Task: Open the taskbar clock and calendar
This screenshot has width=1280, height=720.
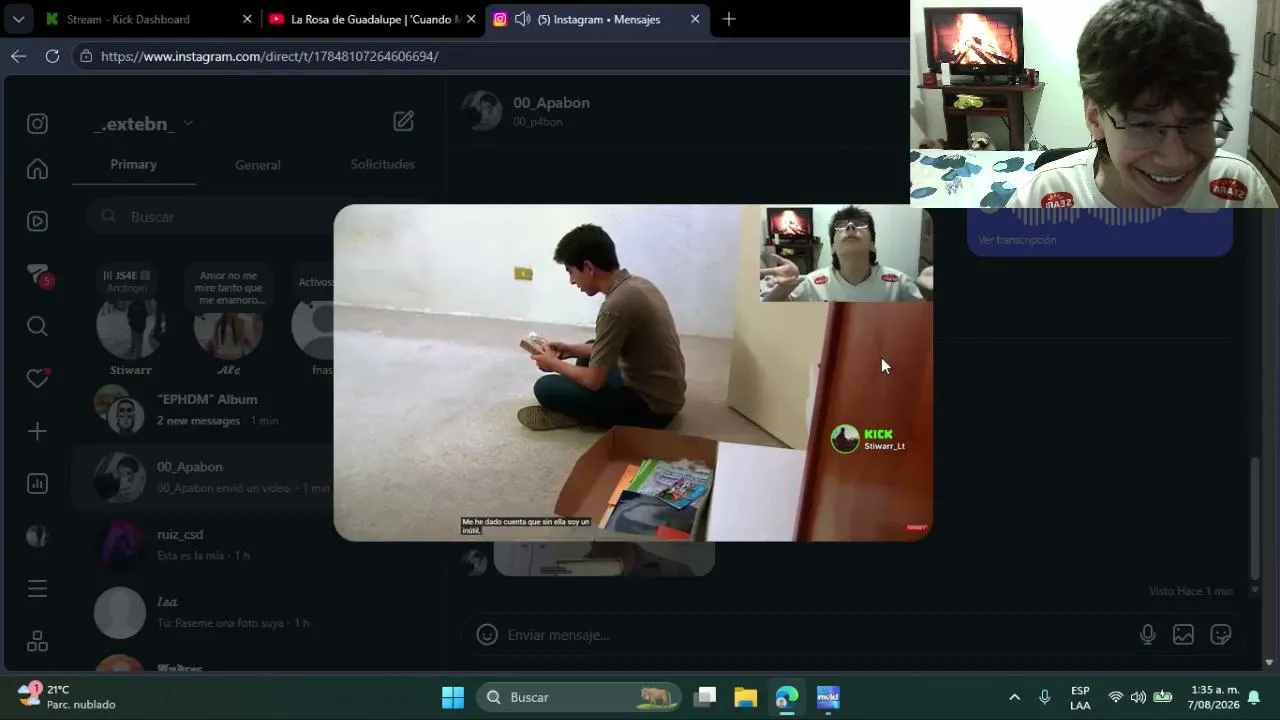Action: pos(1213,697)
